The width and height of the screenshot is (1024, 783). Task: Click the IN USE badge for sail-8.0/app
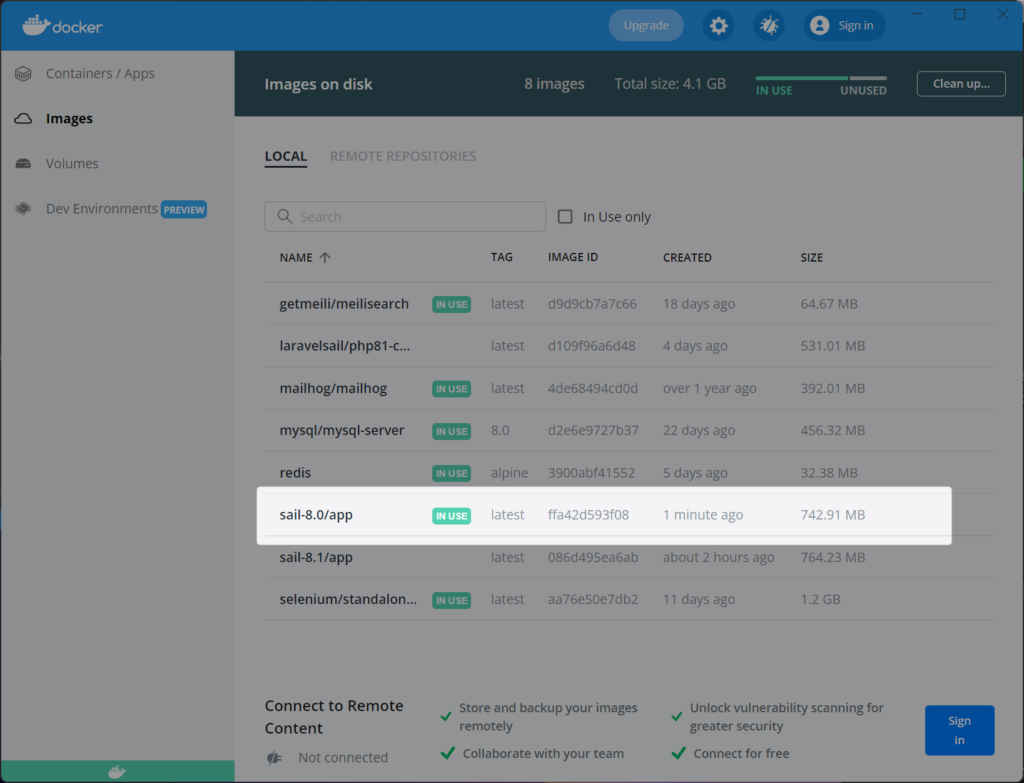451,516
